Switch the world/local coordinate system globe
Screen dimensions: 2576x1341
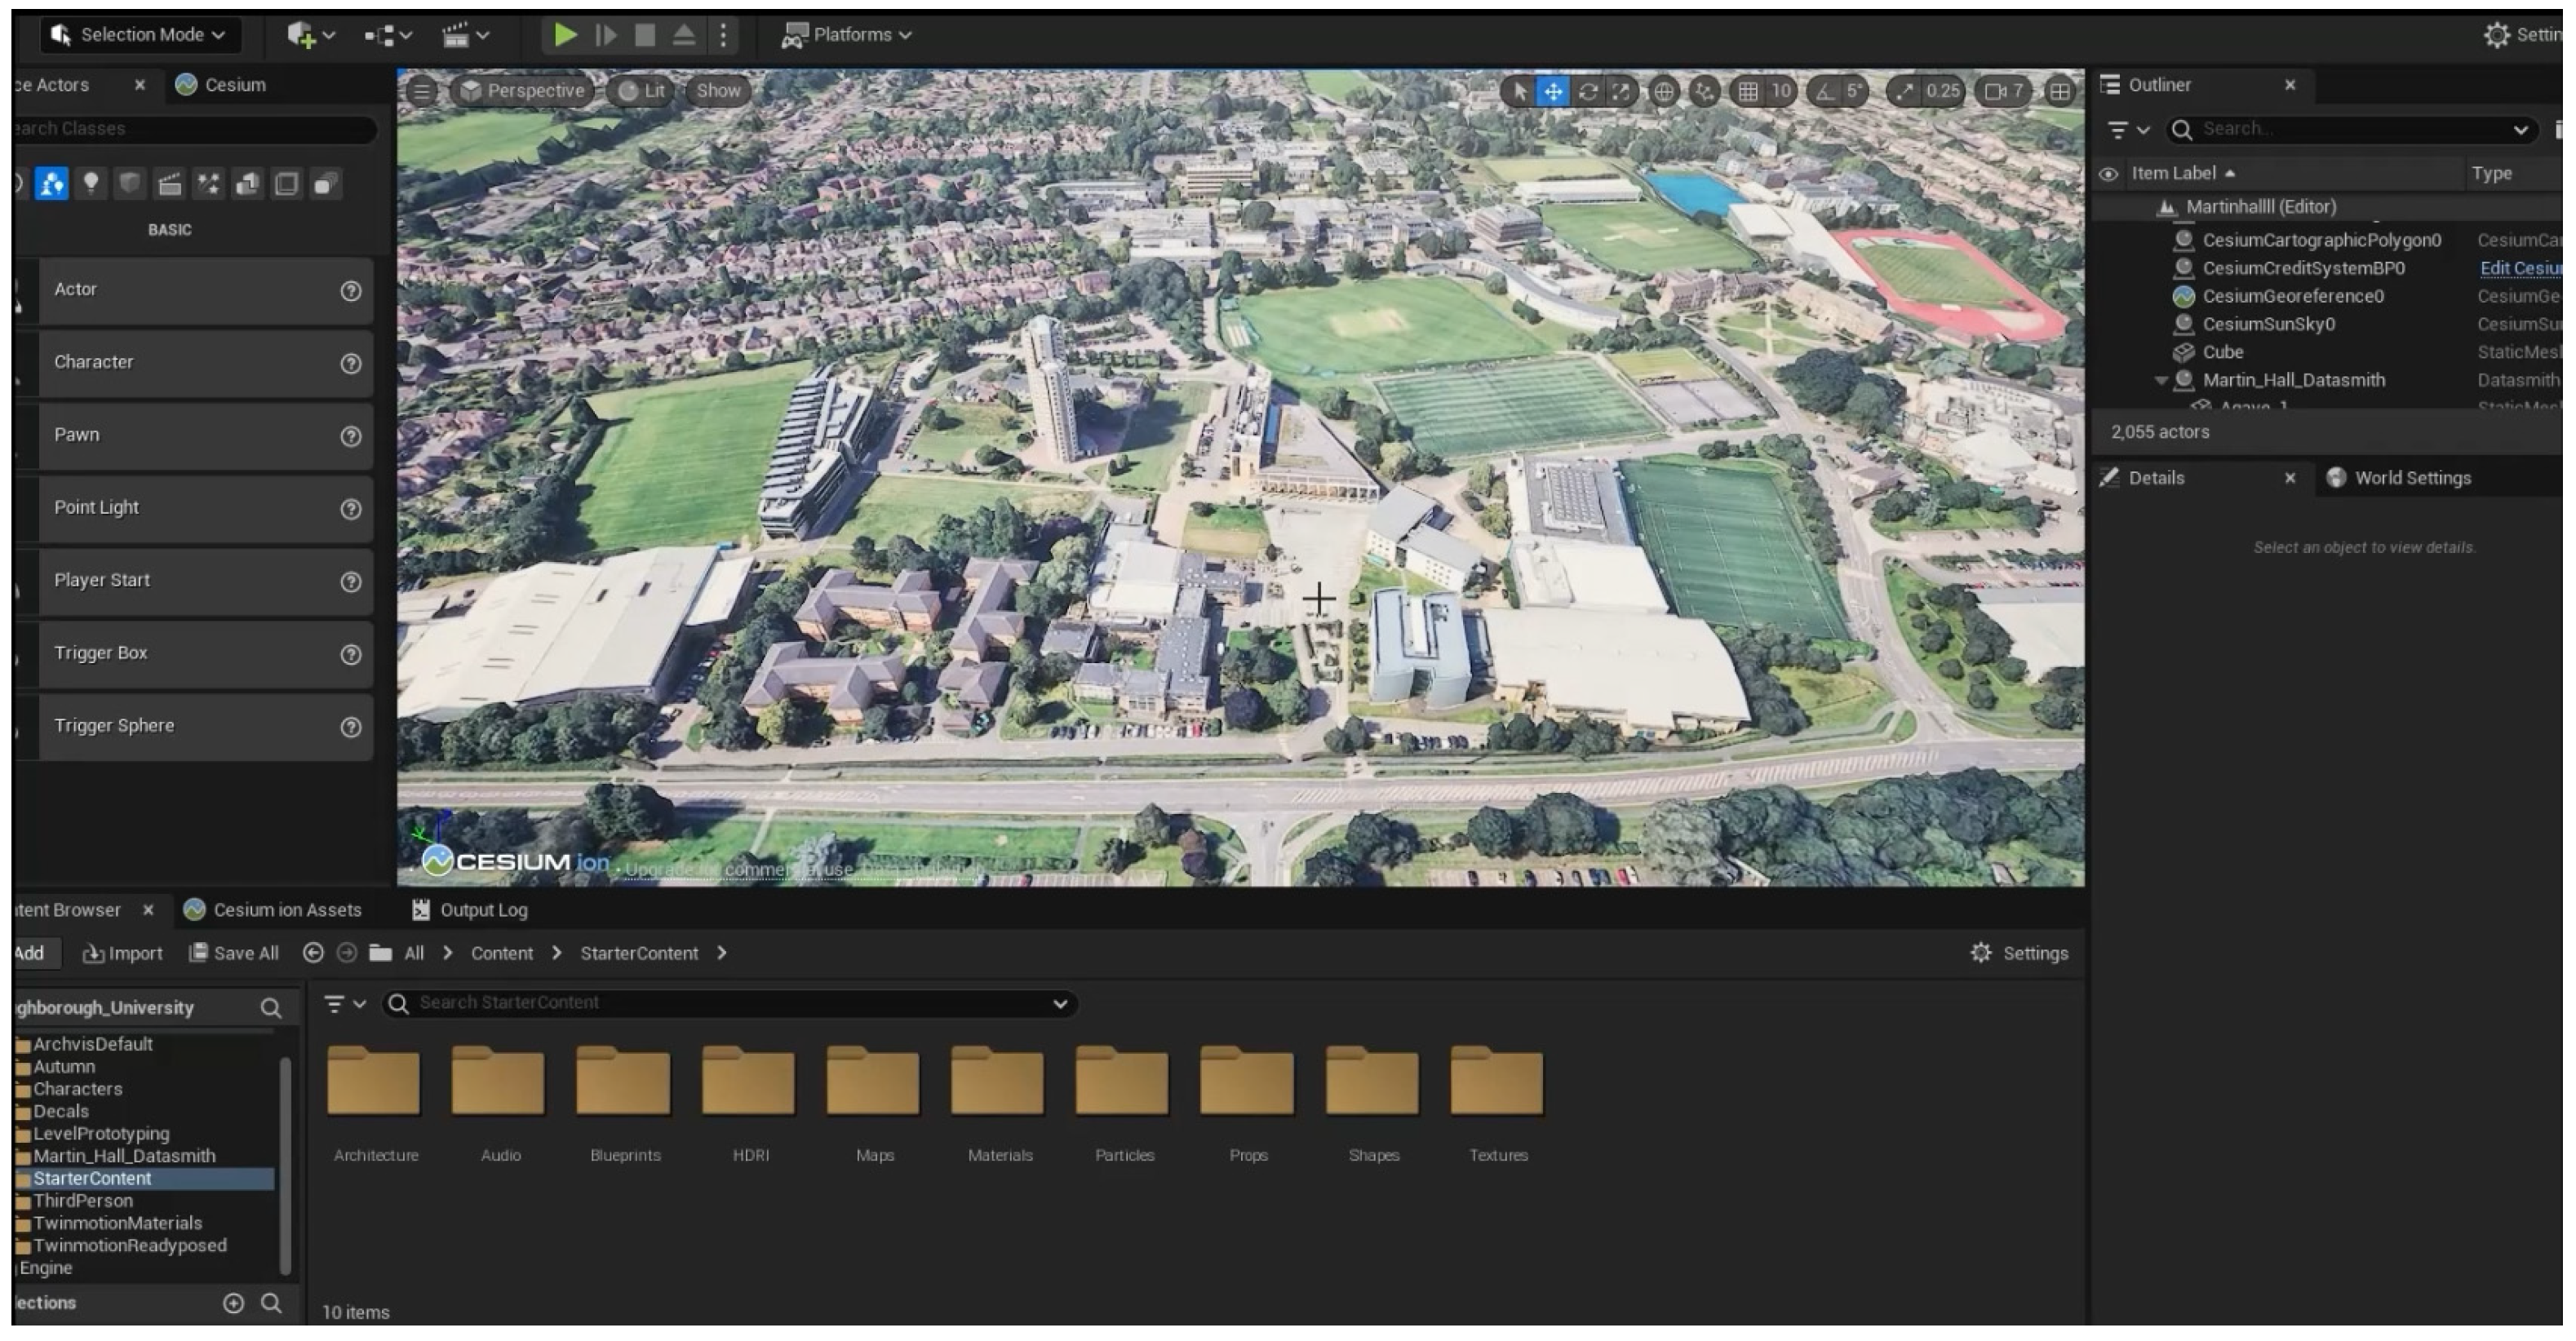(1663, 92)
